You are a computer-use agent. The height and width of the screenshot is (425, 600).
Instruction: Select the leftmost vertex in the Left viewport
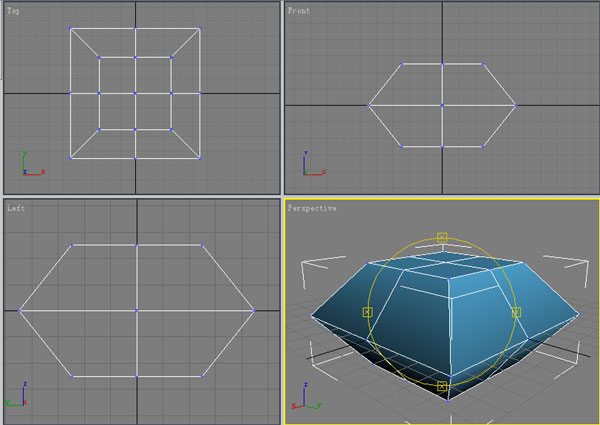coord(19,311)
